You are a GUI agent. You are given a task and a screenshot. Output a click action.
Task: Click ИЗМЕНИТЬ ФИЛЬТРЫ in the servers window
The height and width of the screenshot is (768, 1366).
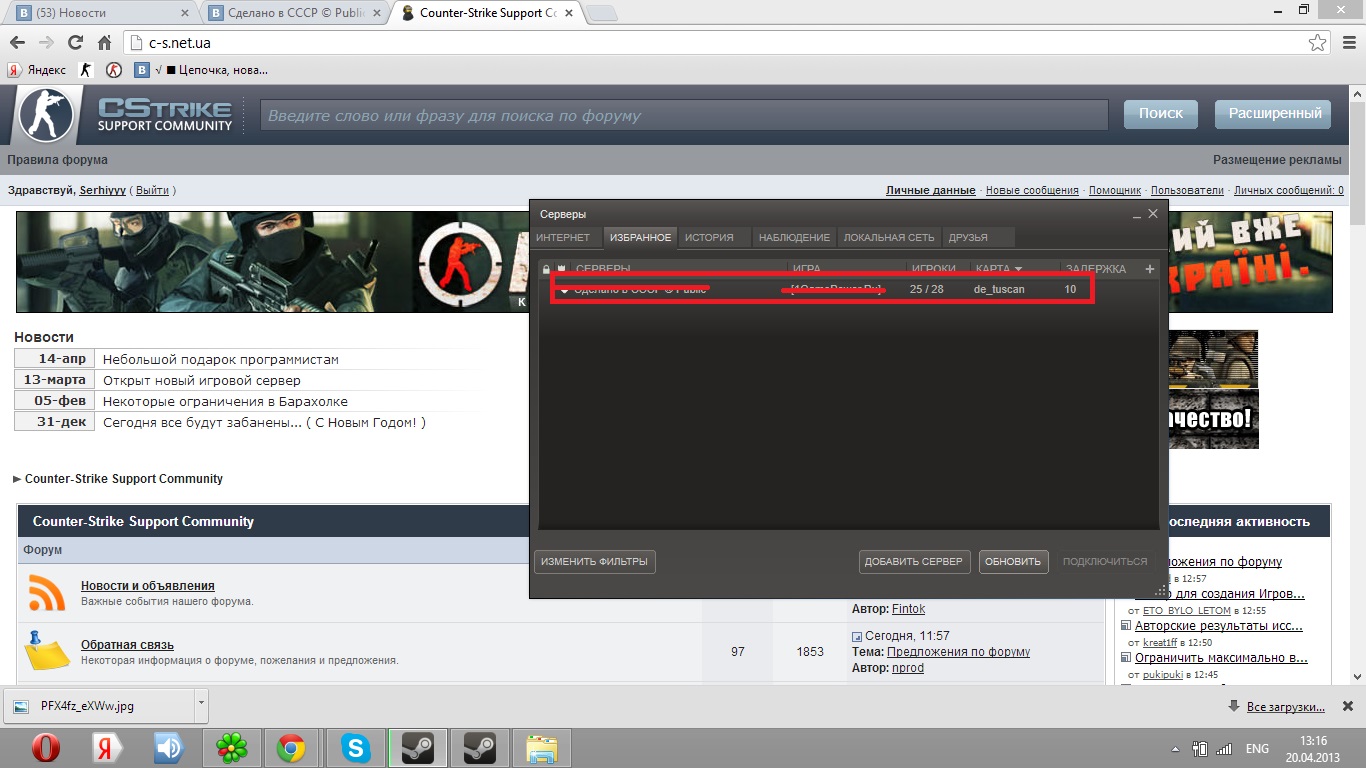[x=594, y=561]
